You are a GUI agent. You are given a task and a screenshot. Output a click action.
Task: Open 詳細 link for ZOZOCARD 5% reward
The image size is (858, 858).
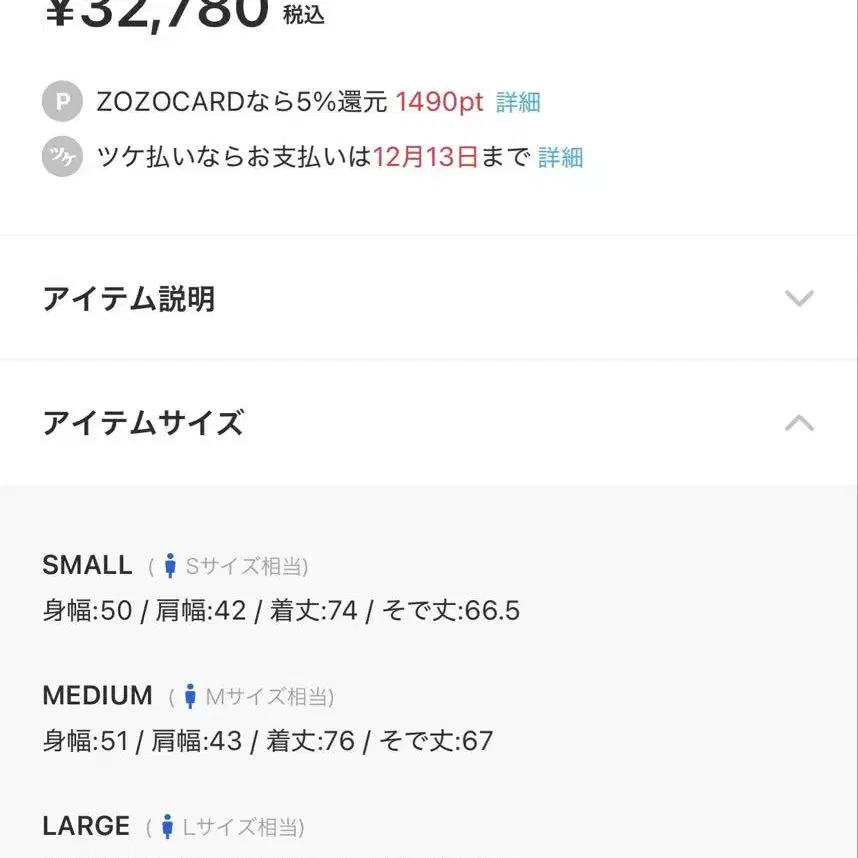(x=518, y=102)
